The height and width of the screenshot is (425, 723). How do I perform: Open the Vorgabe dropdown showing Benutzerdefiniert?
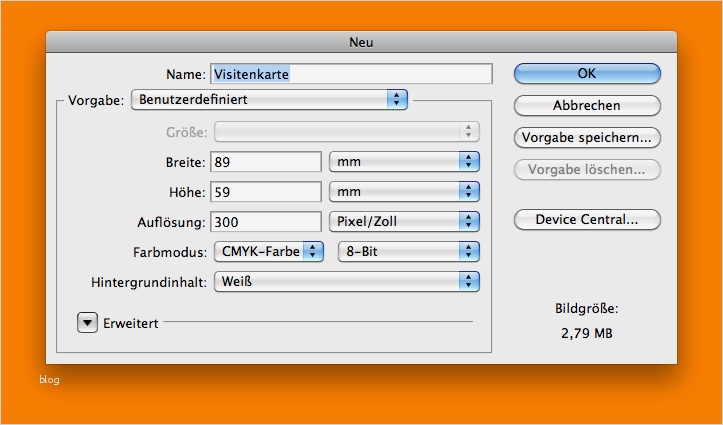[x=269, y=100]
